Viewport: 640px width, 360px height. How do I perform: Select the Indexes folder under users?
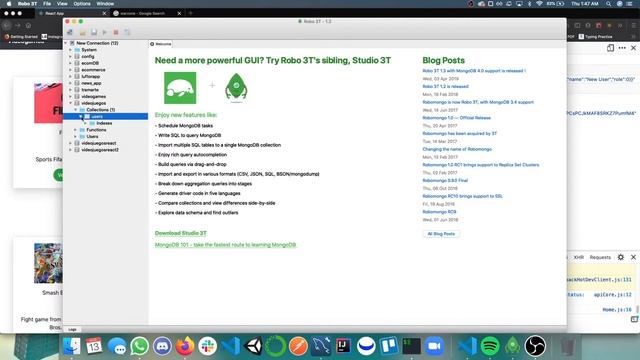pos(104,123)
